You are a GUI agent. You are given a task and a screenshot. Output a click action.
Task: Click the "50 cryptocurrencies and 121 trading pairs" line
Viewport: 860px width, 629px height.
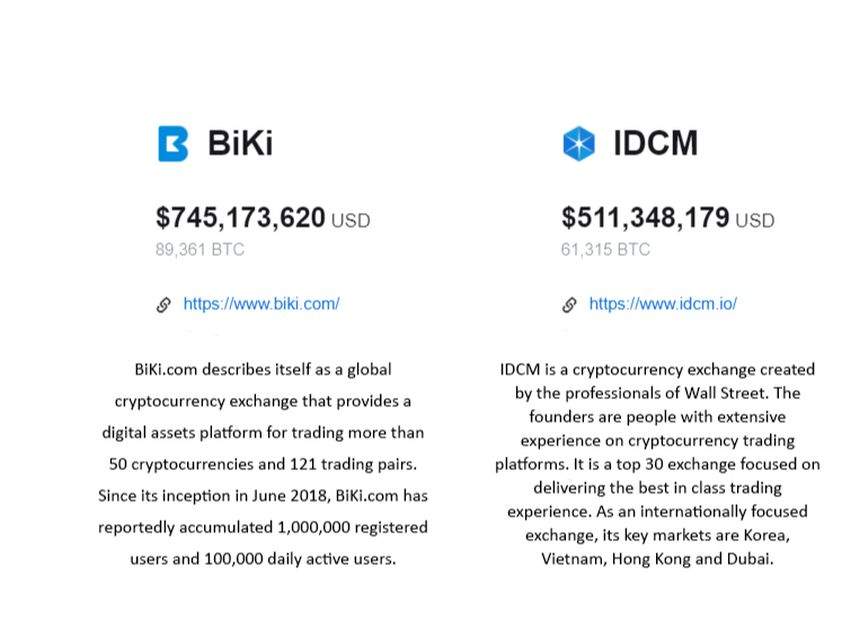[x=263, y=464]
